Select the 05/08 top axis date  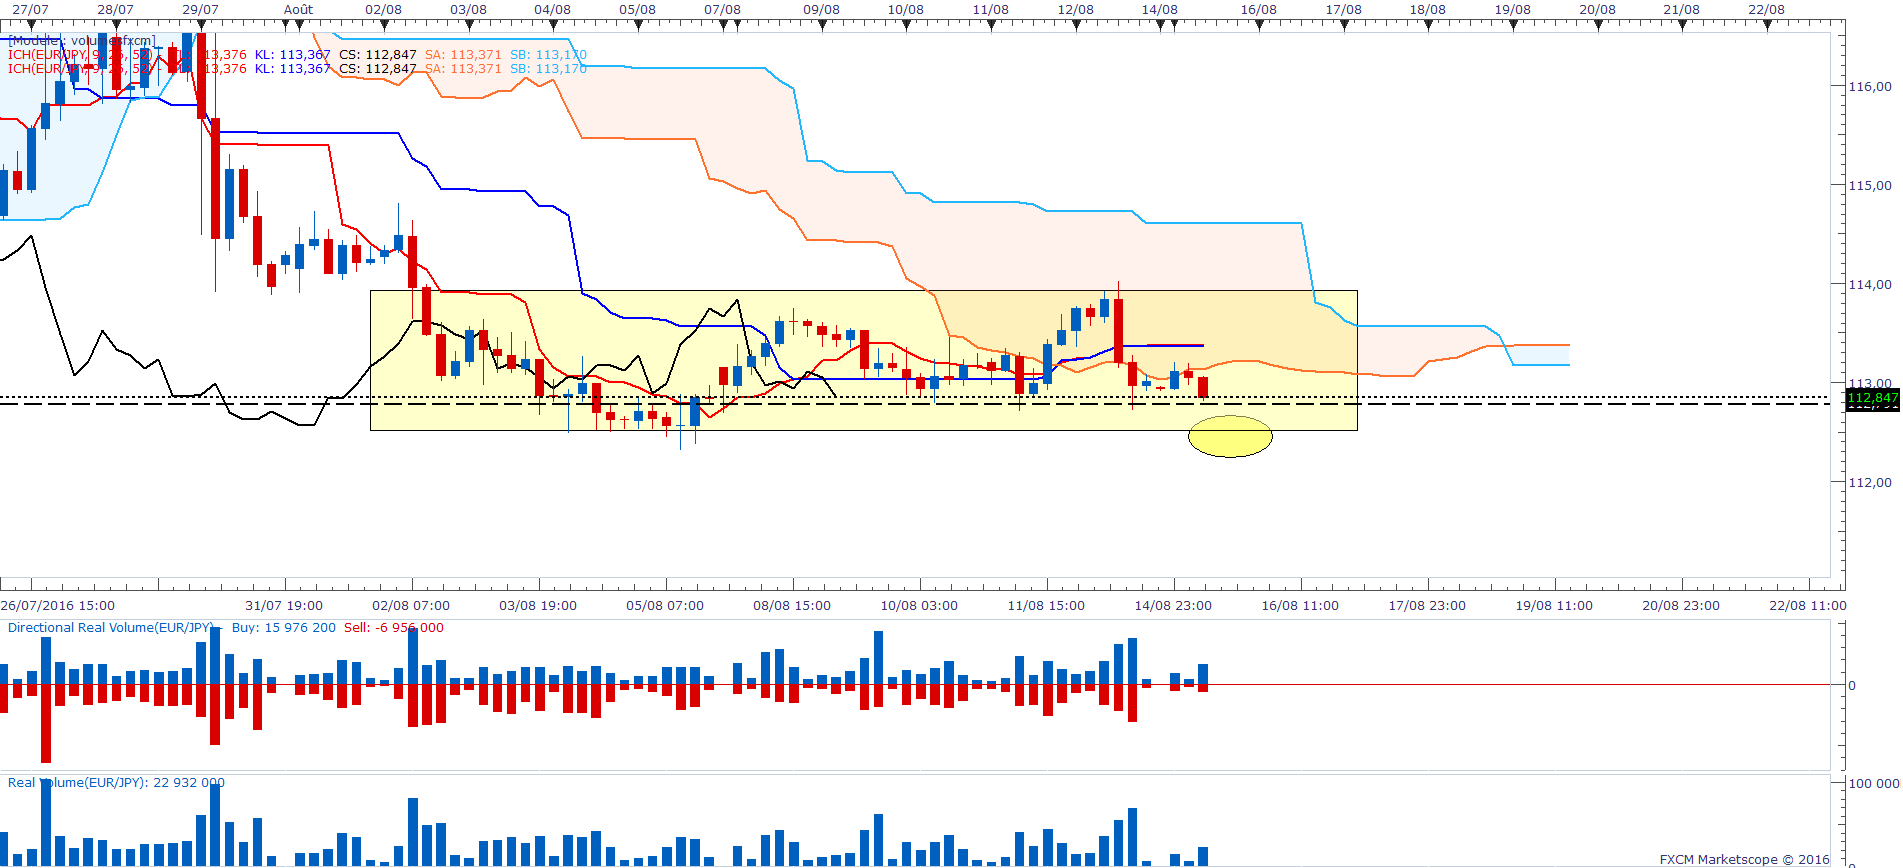pos(638,10)
